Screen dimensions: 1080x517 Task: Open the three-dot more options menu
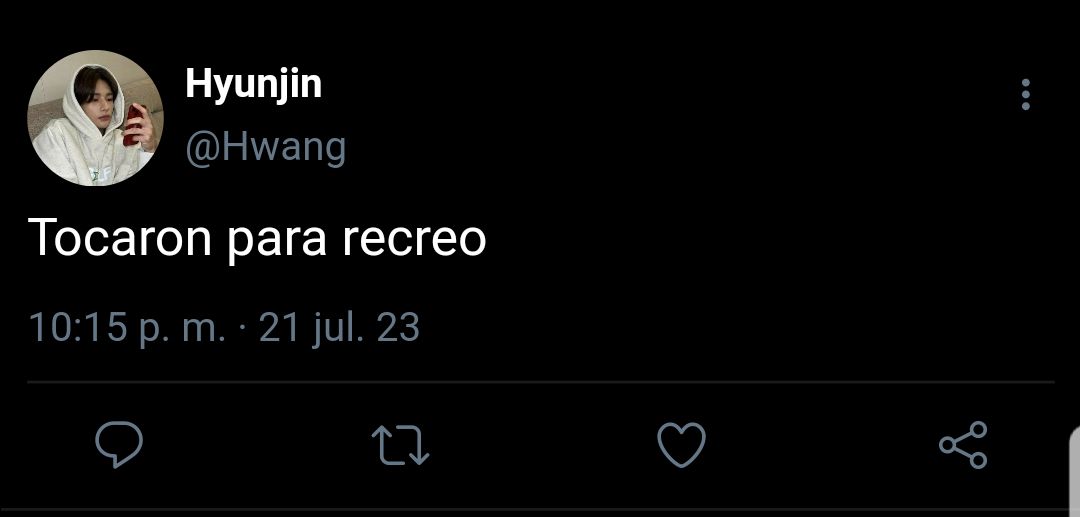click(x=1026, y=94)
